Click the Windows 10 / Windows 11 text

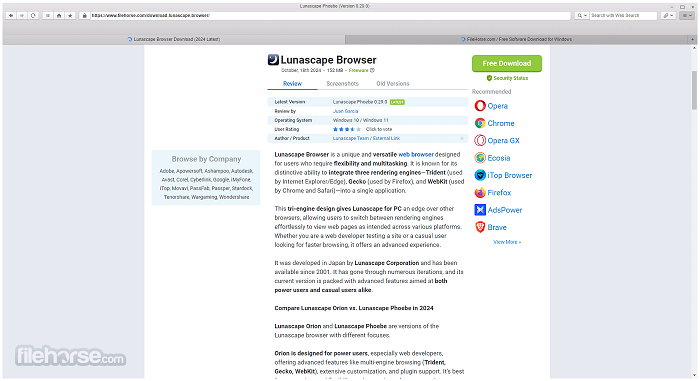pos(361,120)
